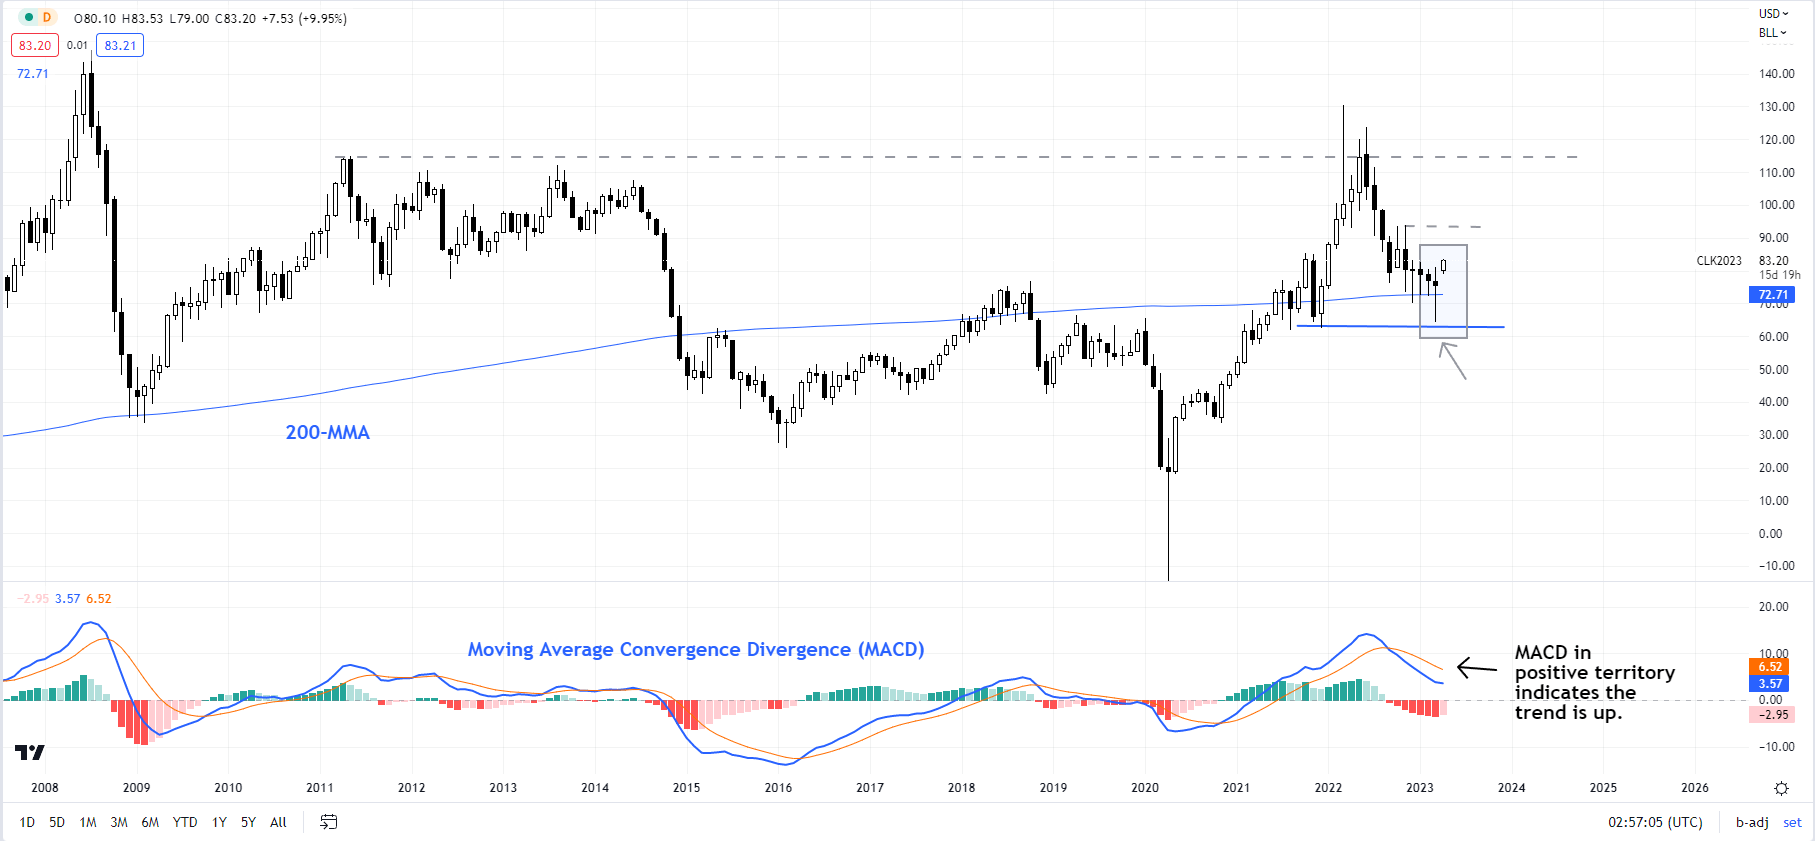The height and width of the screenshot is (841, 1815).
Task: Open the go-to-date calendar icon
Action: point(328,822)
